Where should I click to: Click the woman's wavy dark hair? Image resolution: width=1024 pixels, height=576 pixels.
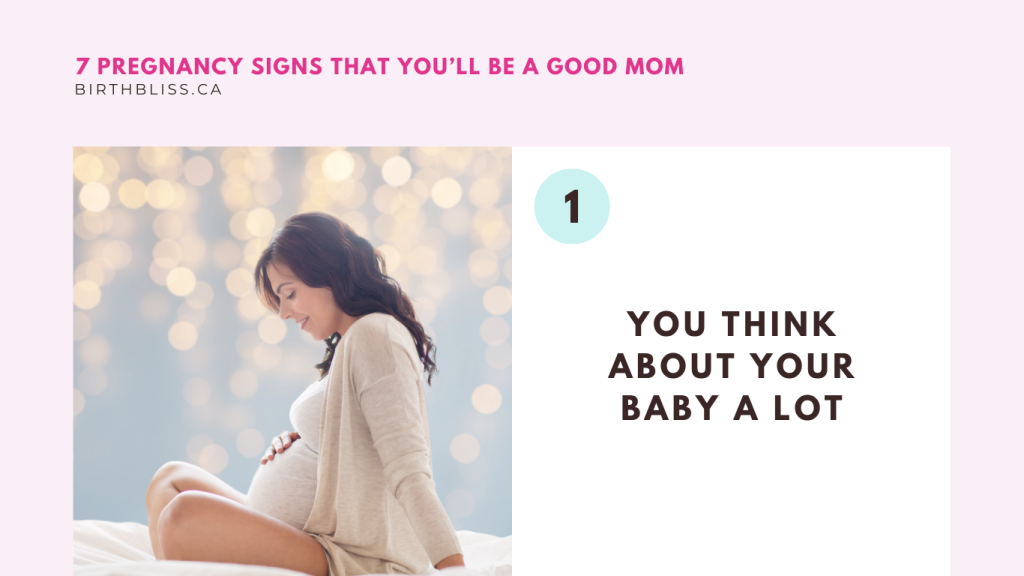pyautogui.click(x=366, y=281)
